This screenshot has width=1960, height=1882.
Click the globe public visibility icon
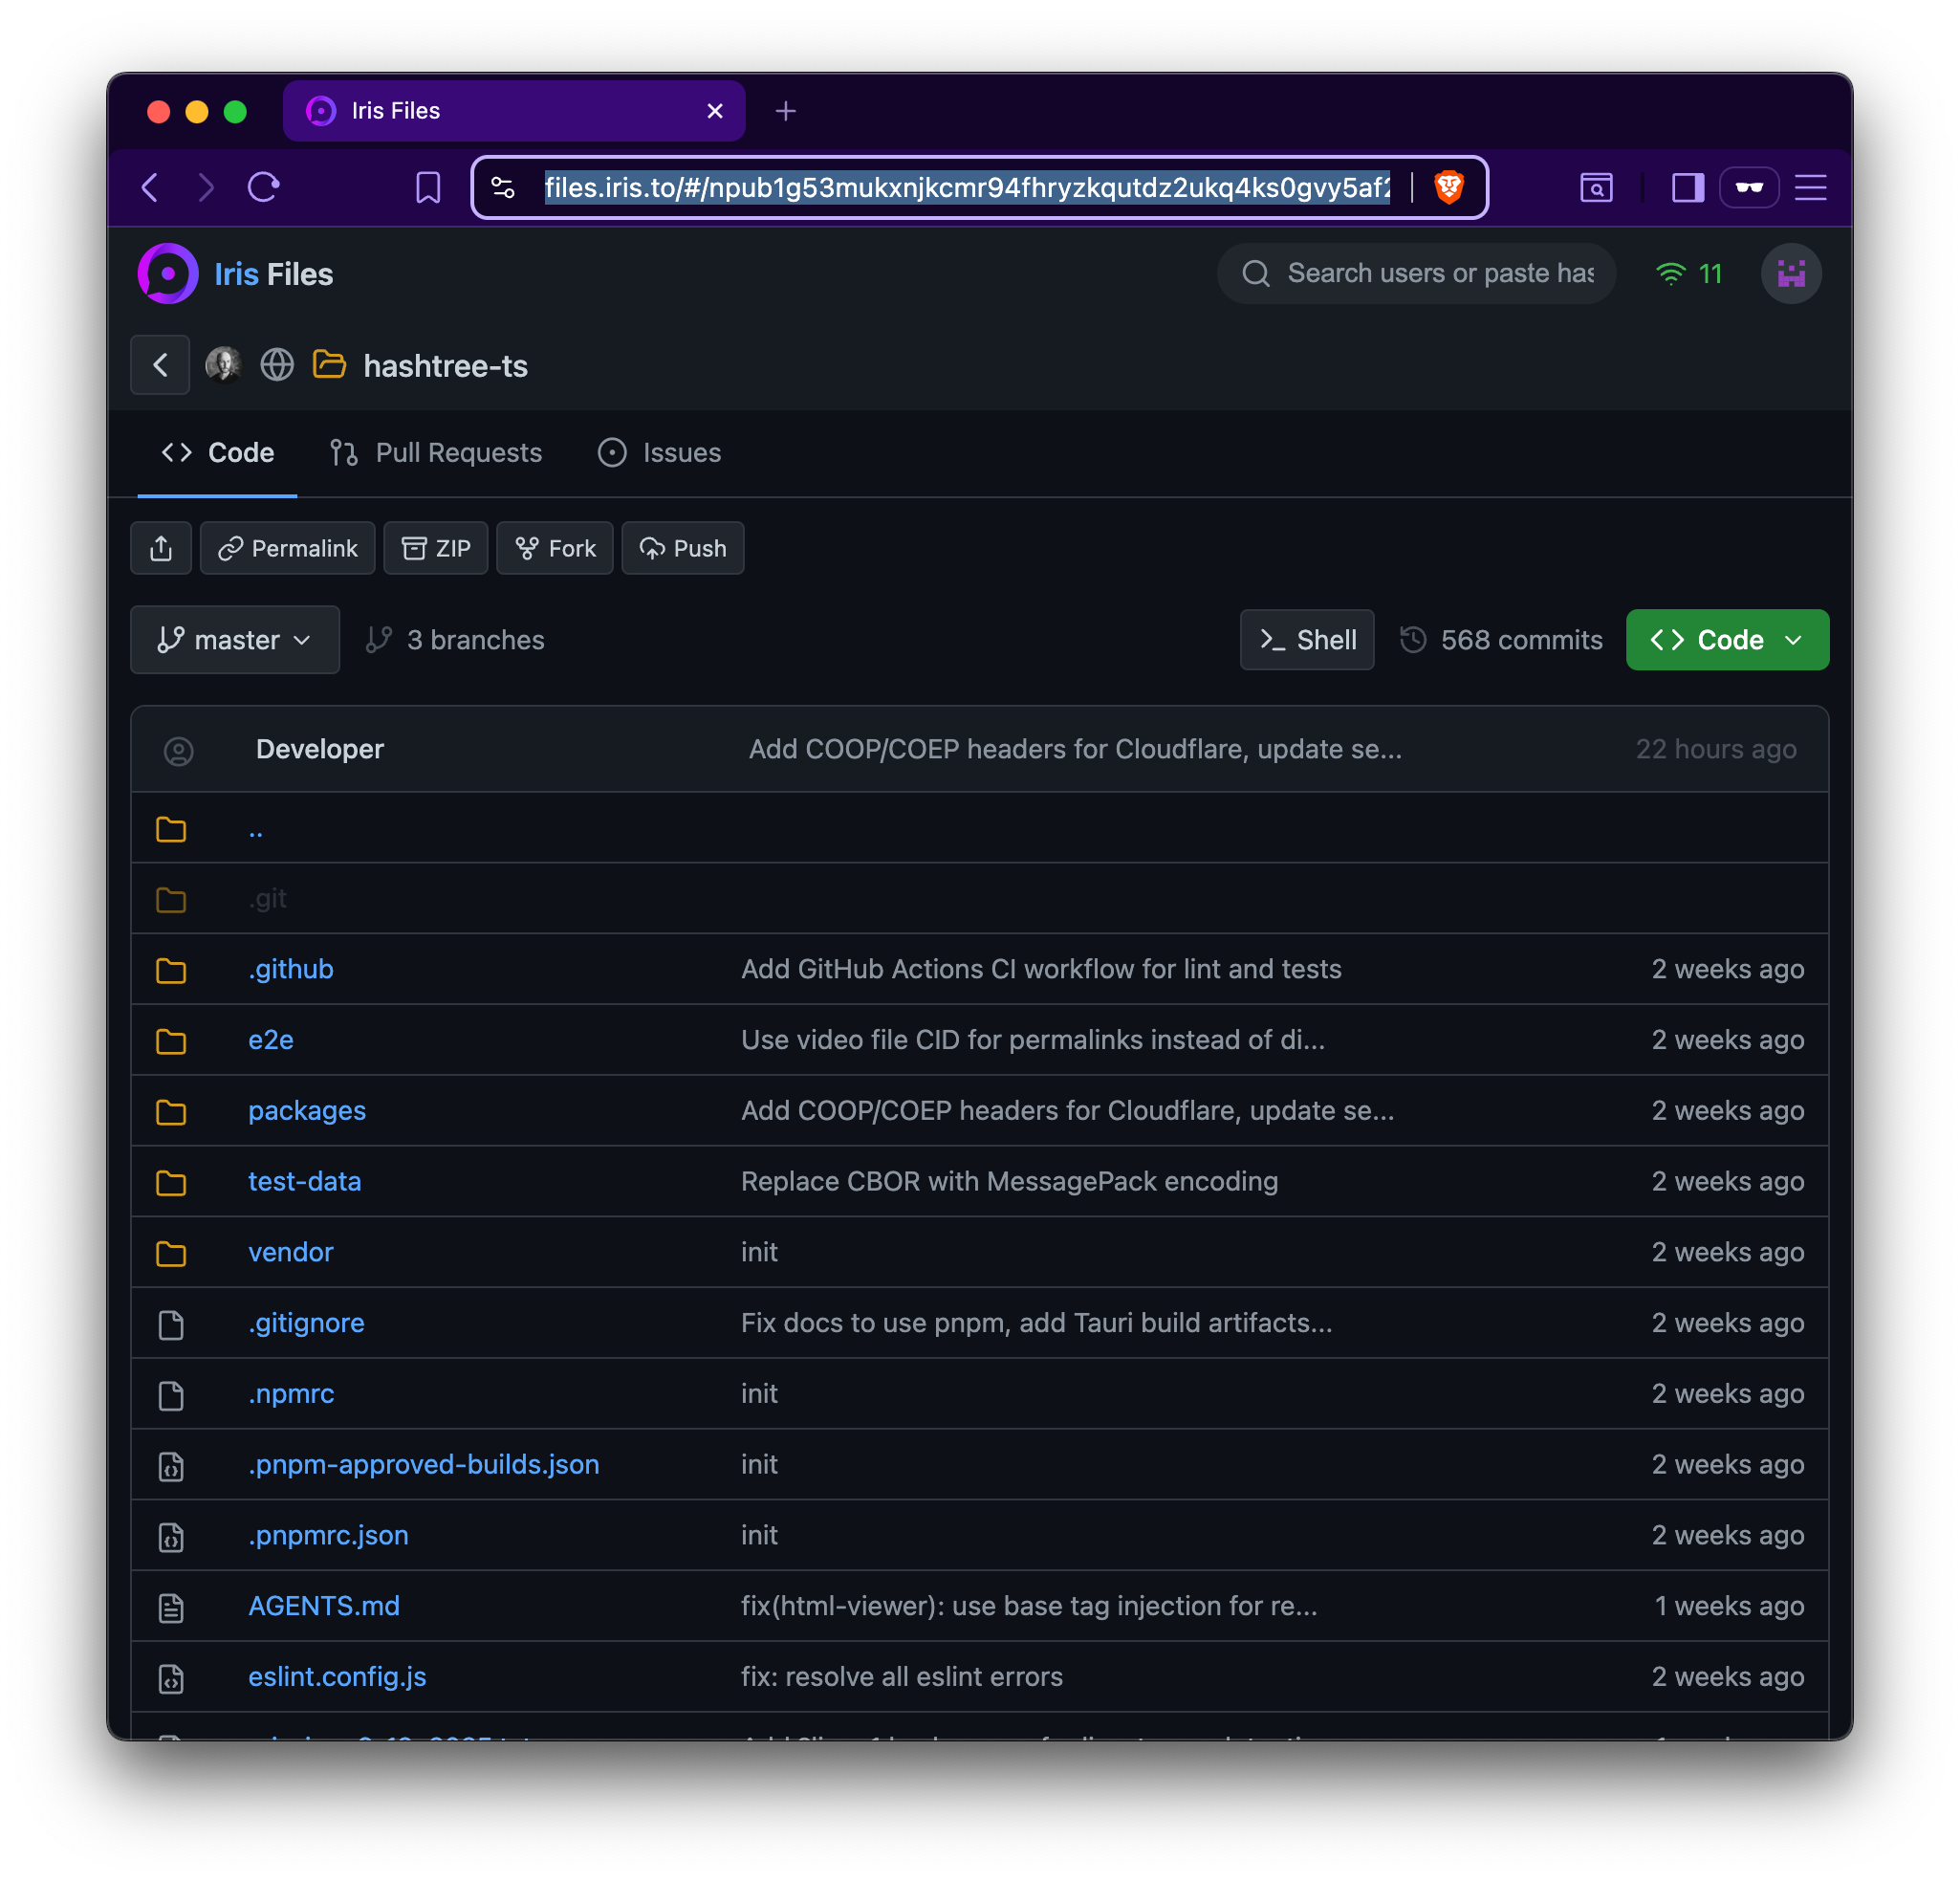277,365
